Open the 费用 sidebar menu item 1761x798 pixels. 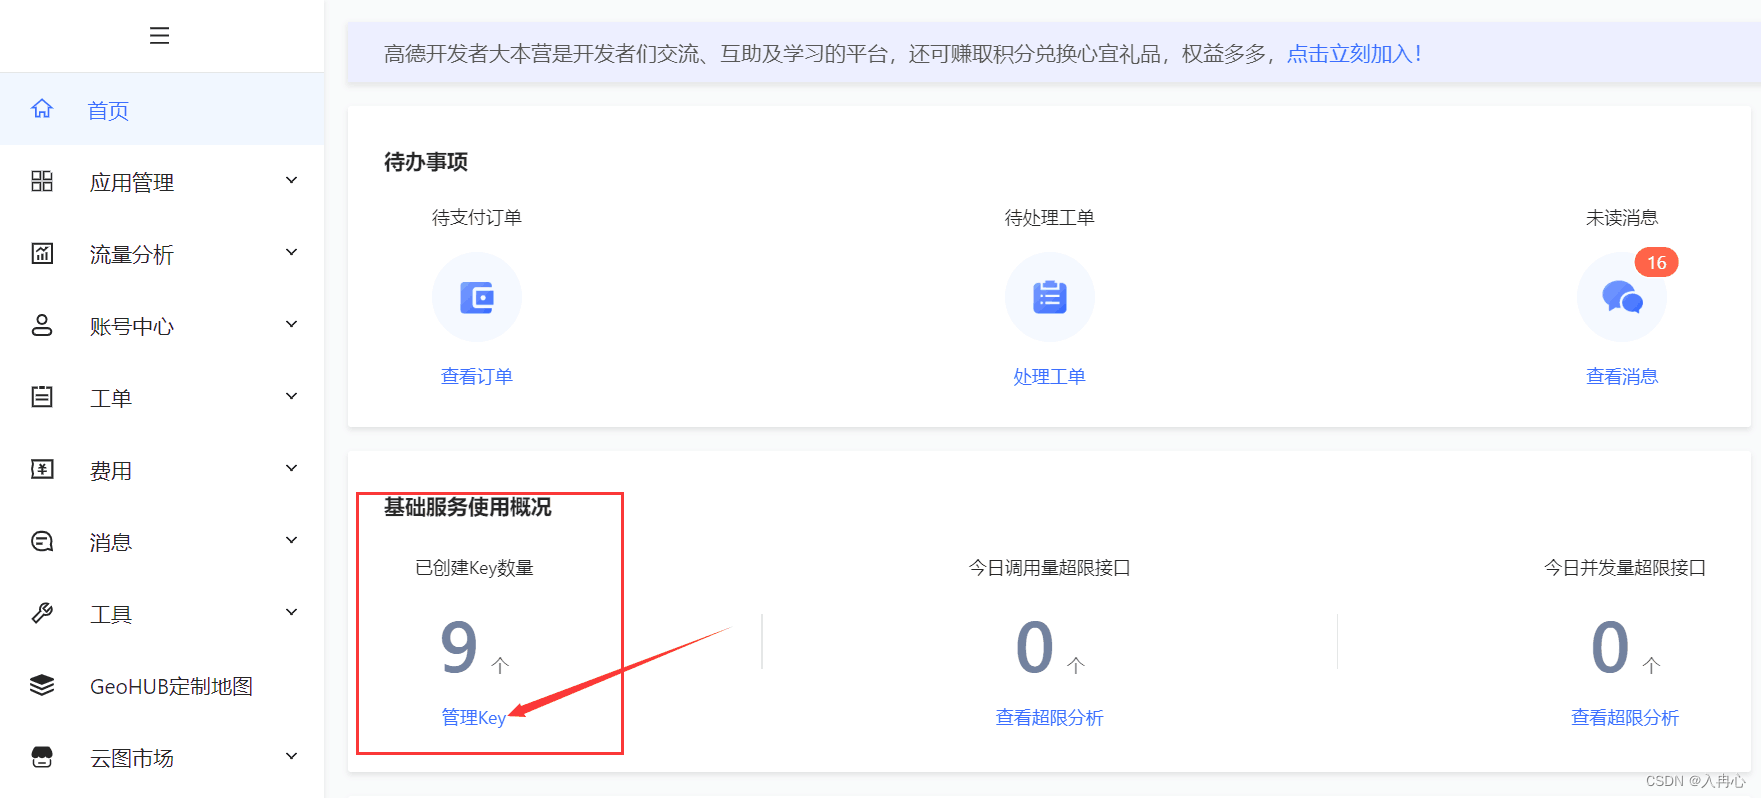(162, 469)
